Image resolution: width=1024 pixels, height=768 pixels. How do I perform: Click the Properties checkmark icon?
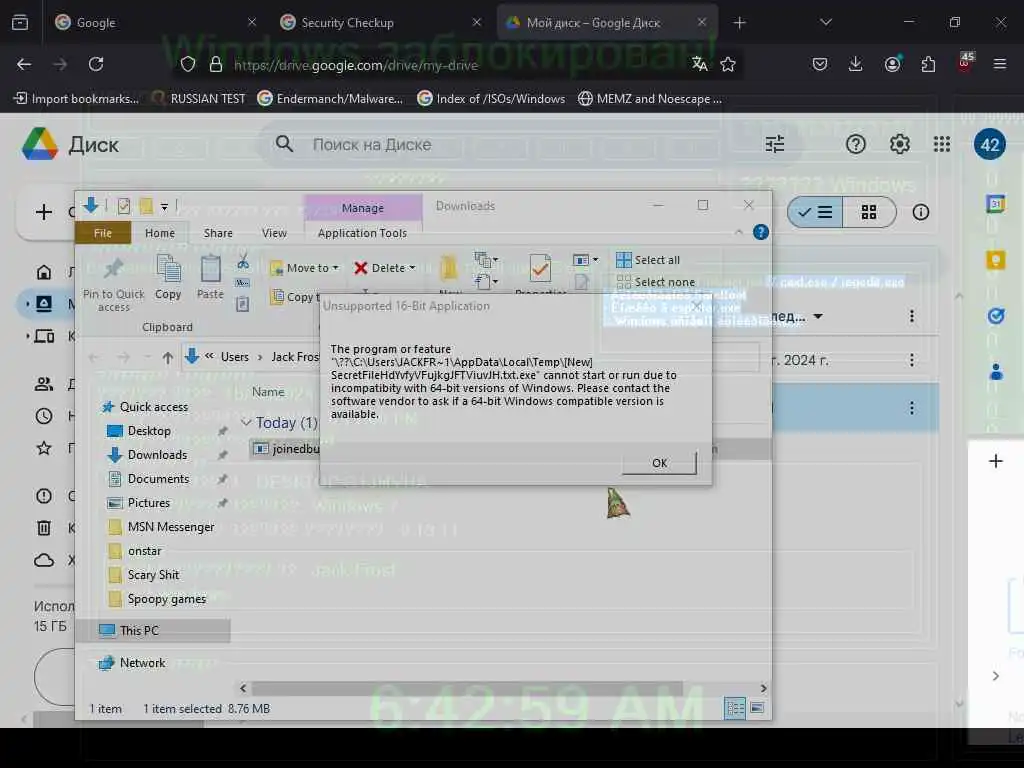coord(540,268)
